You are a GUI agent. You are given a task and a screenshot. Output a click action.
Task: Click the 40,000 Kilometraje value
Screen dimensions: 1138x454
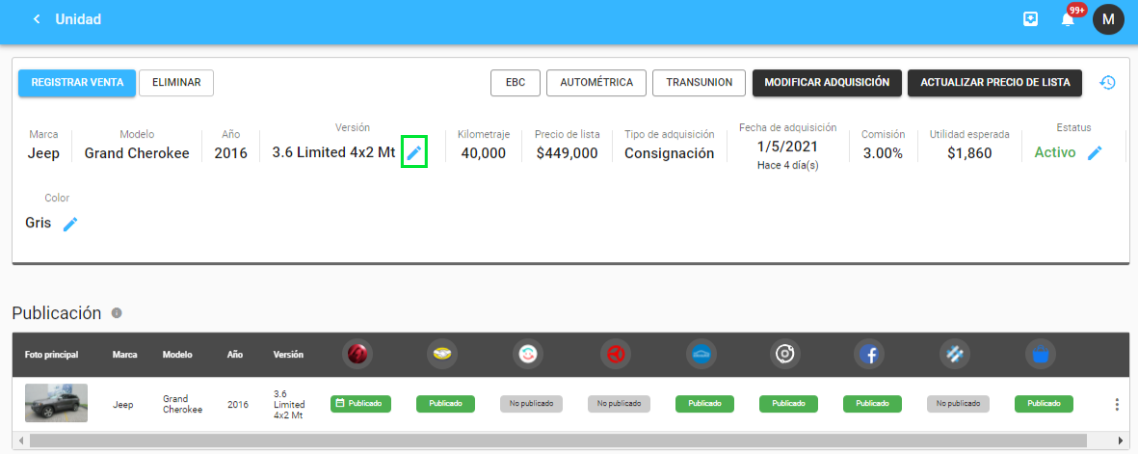[483, 153]
